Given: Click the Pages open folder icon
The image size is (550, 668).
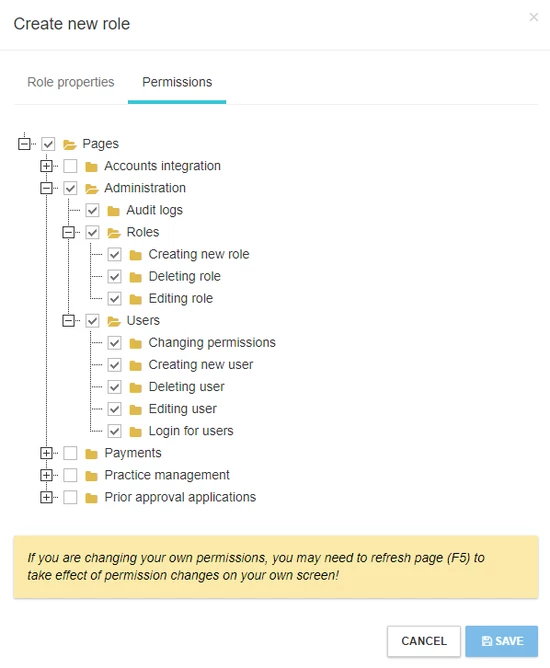Looking at the screenshot, I should (69, 144).
